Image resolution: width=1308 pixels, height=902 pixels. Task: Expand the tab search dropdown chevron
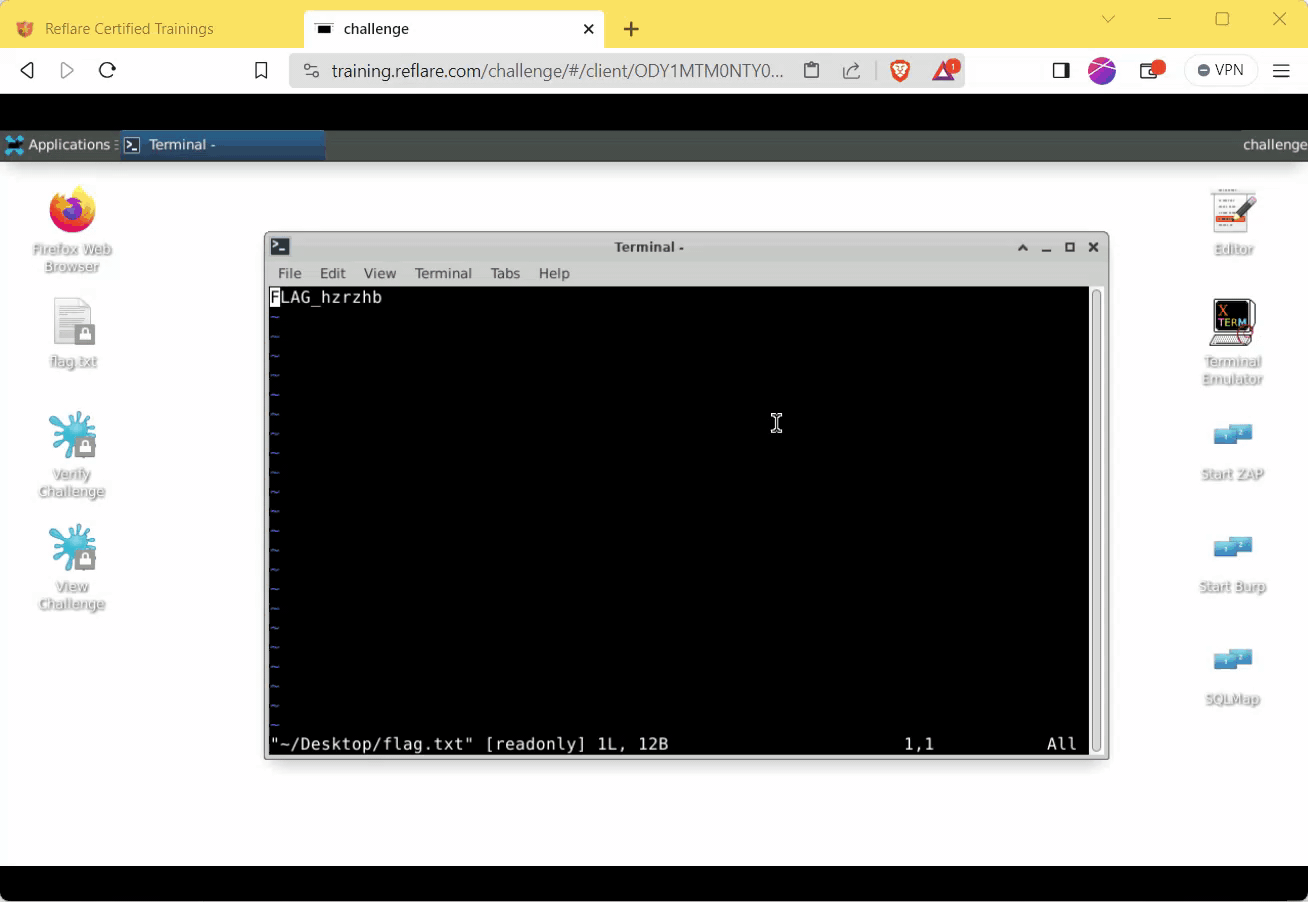[x=1108, y=19]
